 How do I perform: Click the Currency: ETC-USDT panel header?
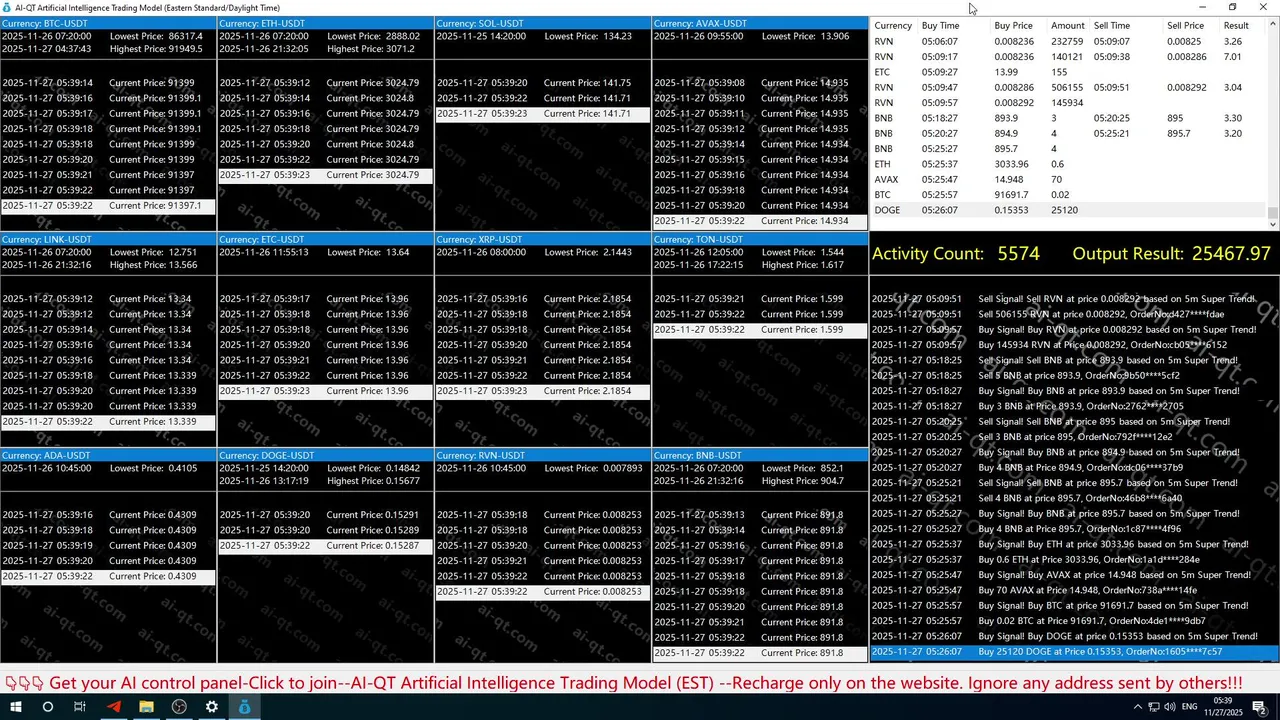pyautogui.click(x=326, y=239)
